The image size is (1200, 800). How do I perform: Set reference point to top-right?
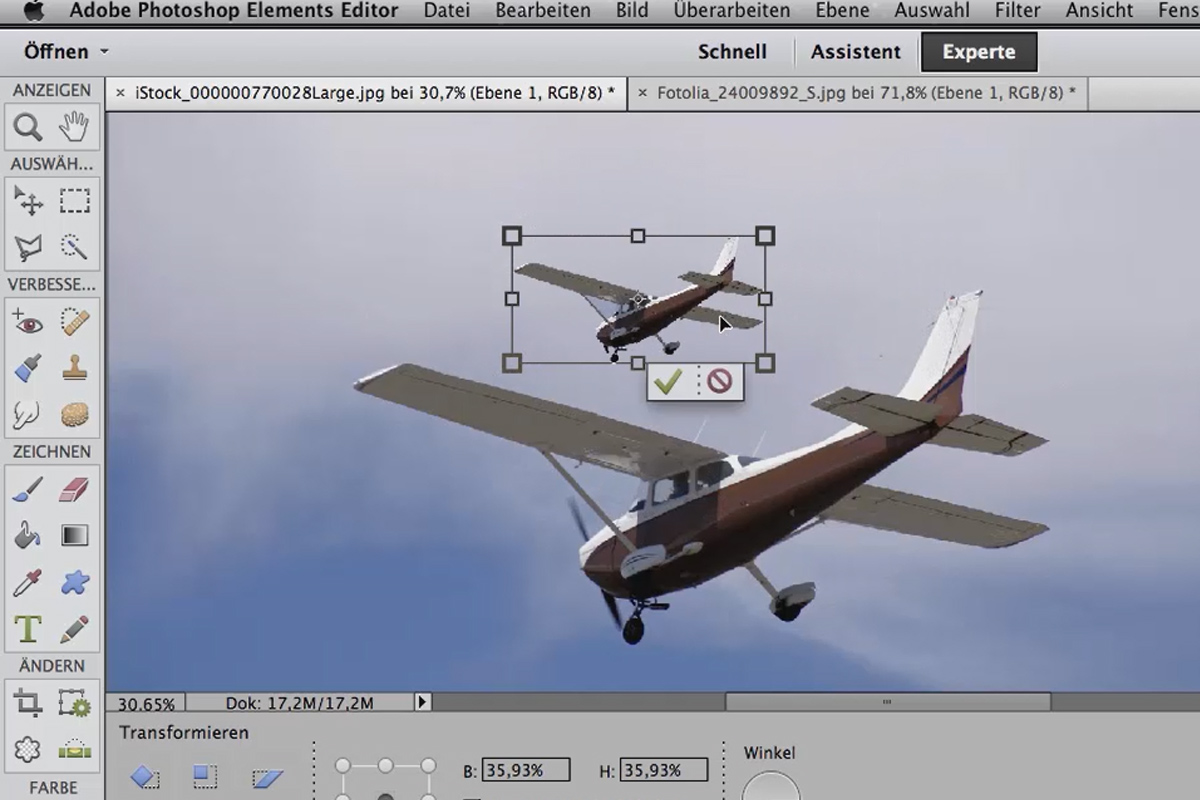(428, 765)
